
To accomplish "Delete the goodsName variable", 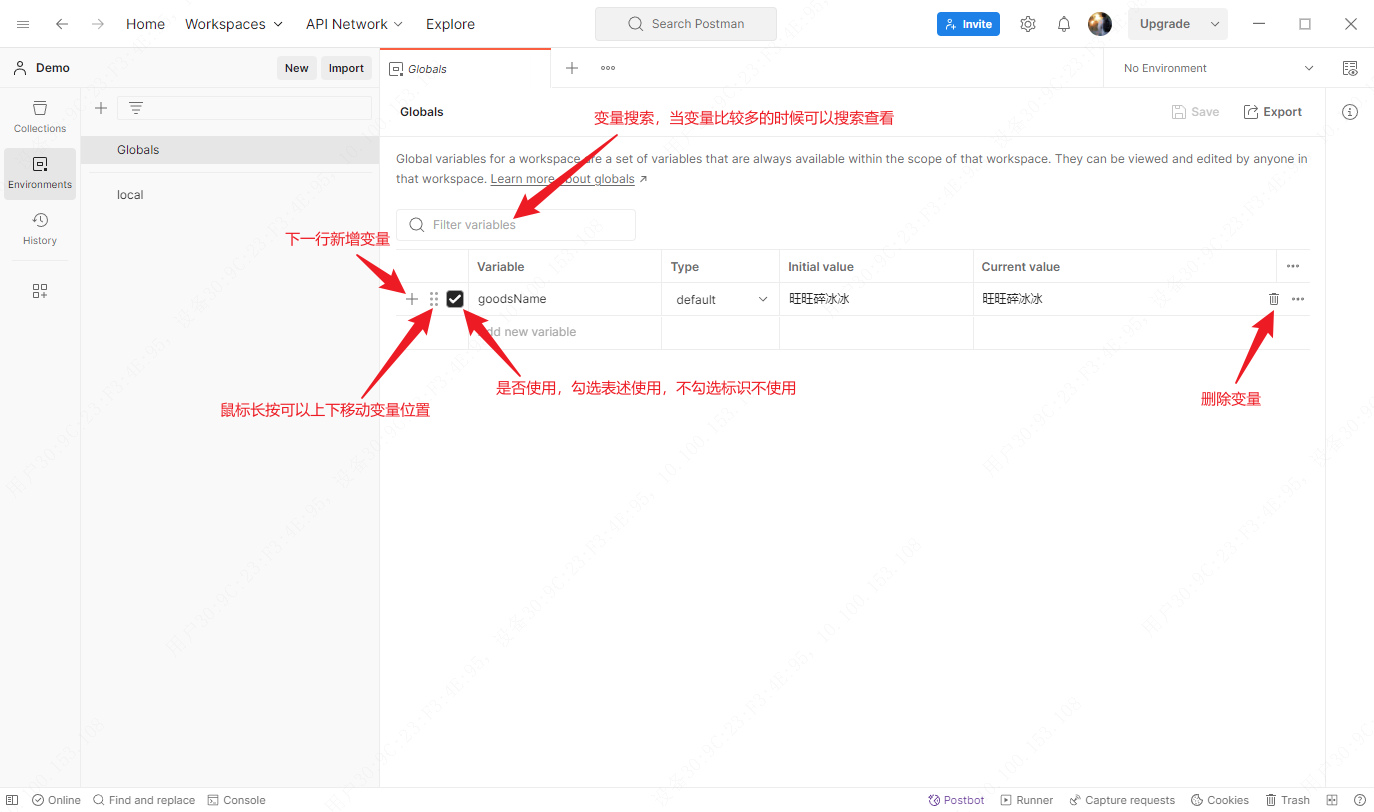I will tap(1274, 299).
